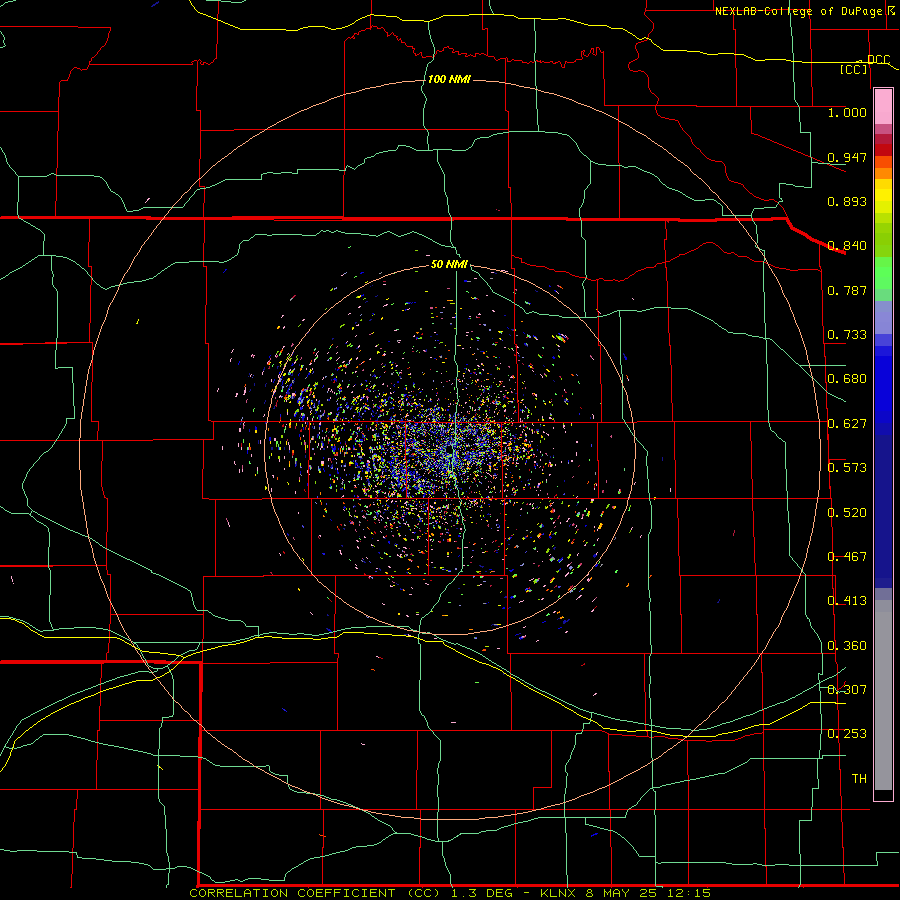This screenshot has height=900, width=900.
Task: Click the 0.520 scale value
Action: pyautogui.click(x=847, y=512)
